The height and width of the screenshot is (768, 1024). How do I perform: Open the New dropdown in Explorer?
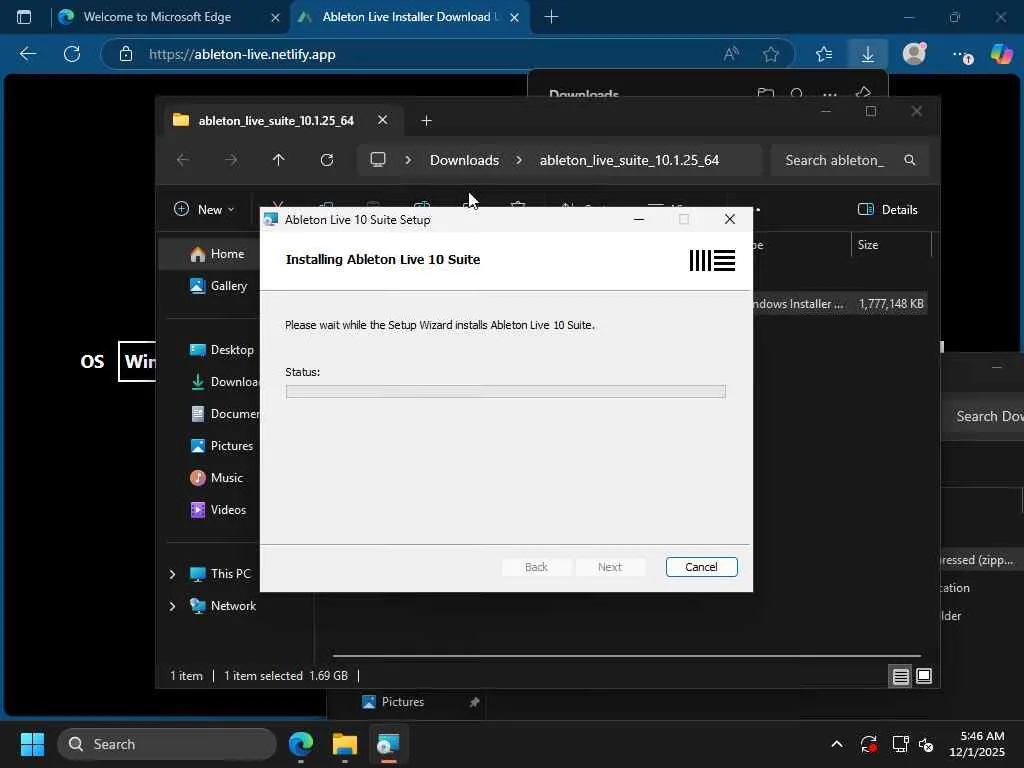click(x=204, y=210)
